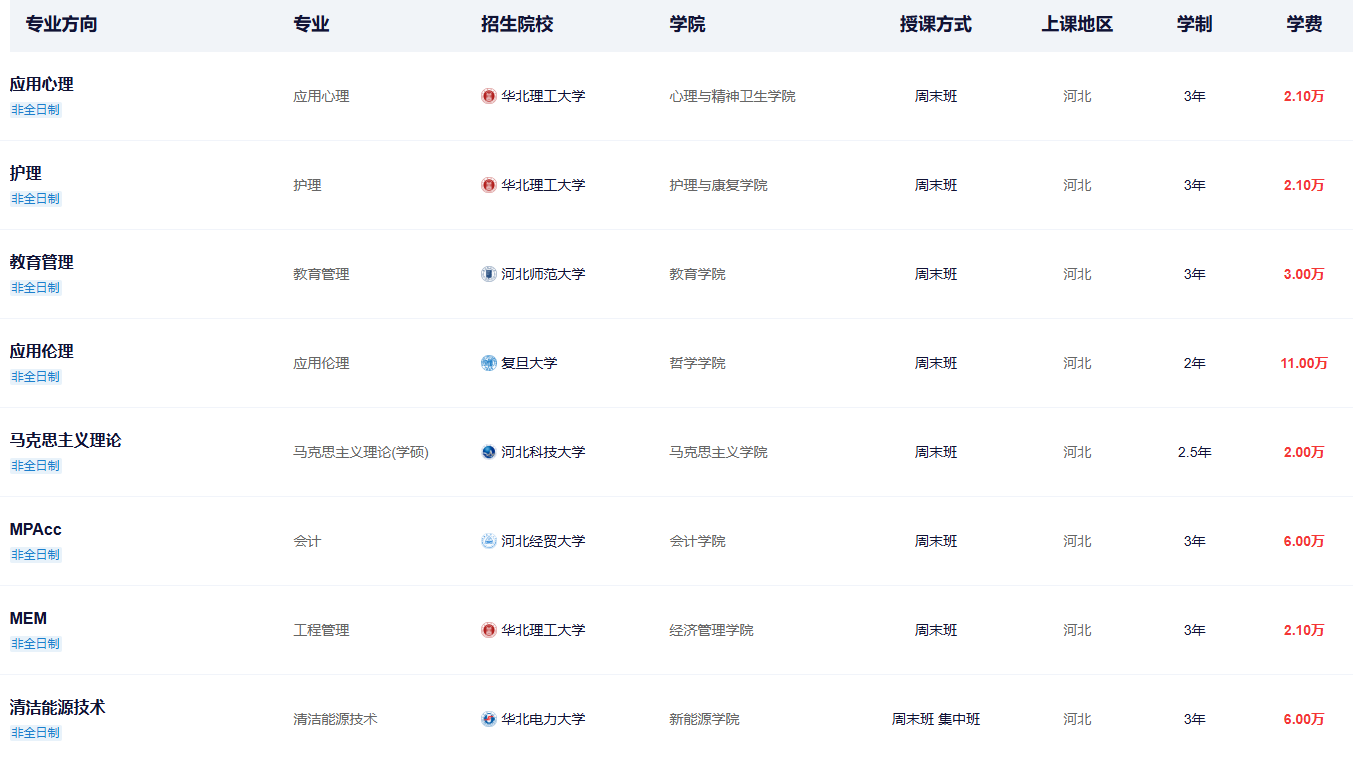
Task: Open the bold 护理 program title
Action: [26, 173]
